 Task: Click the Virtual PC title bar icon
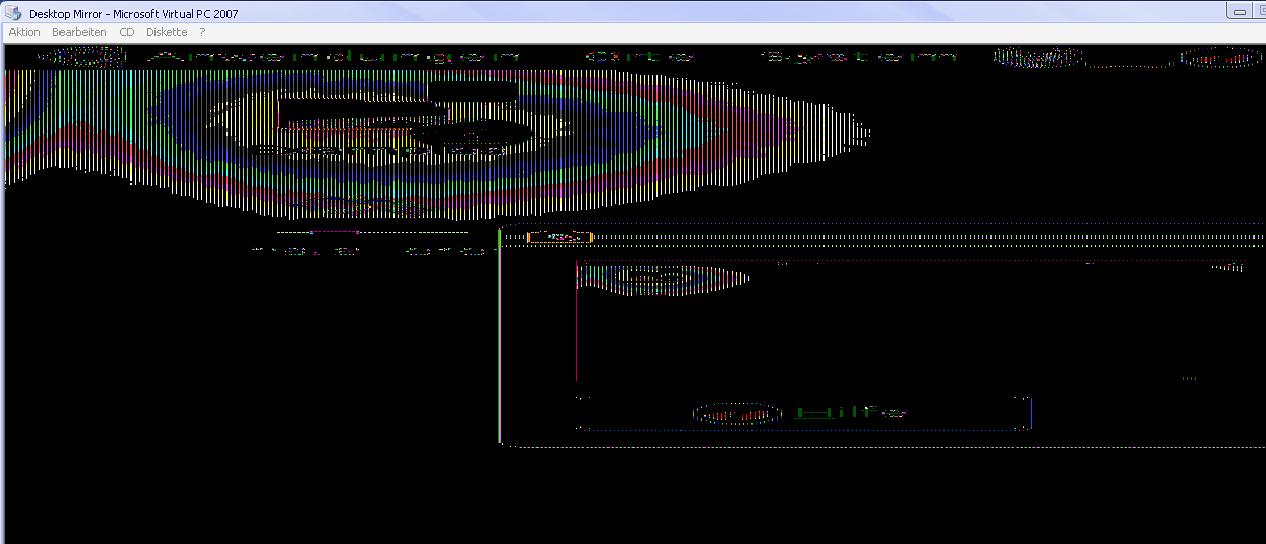click(x=14, y=13)
